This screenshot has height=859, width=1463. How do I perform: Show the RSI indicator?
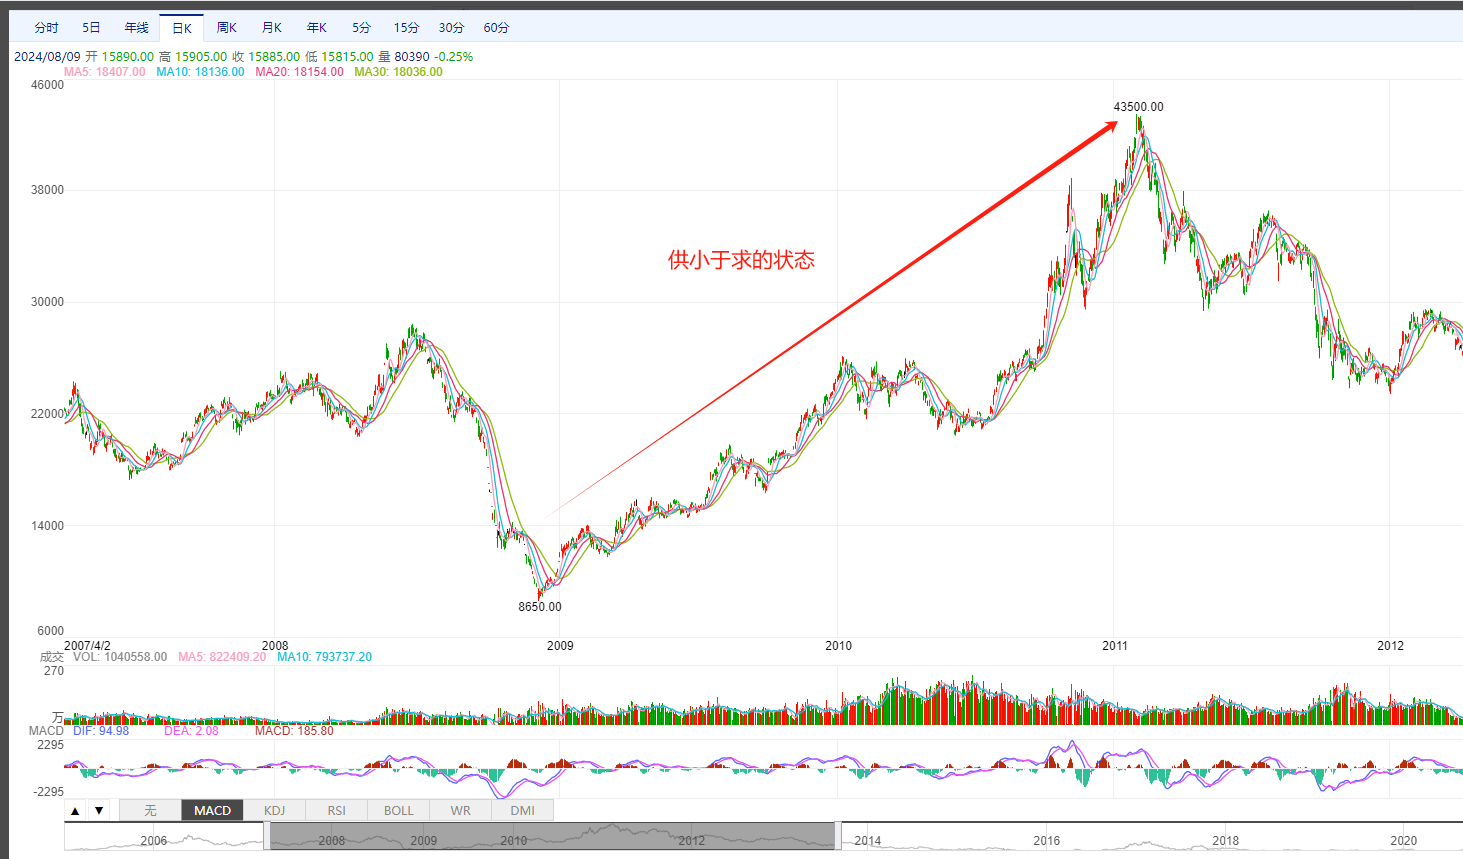coord(336,811)
